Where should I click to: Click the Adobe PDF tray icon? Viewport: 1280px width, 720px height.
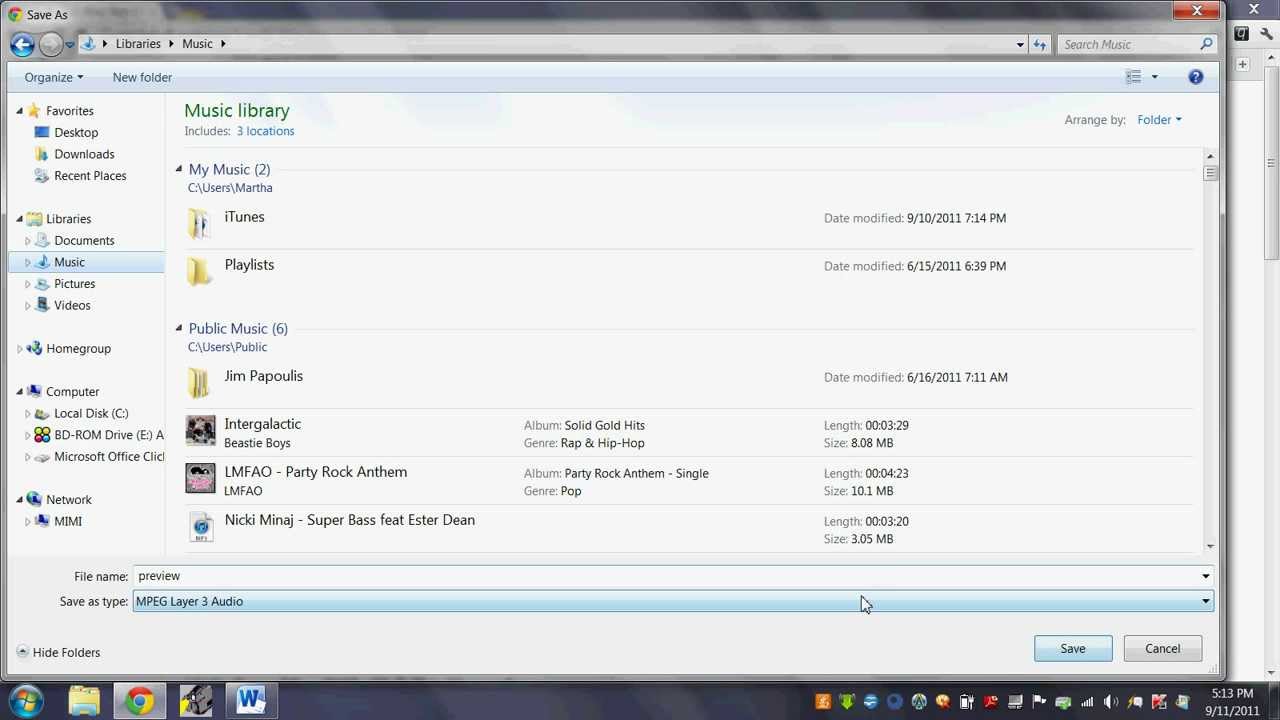point(991,702)
